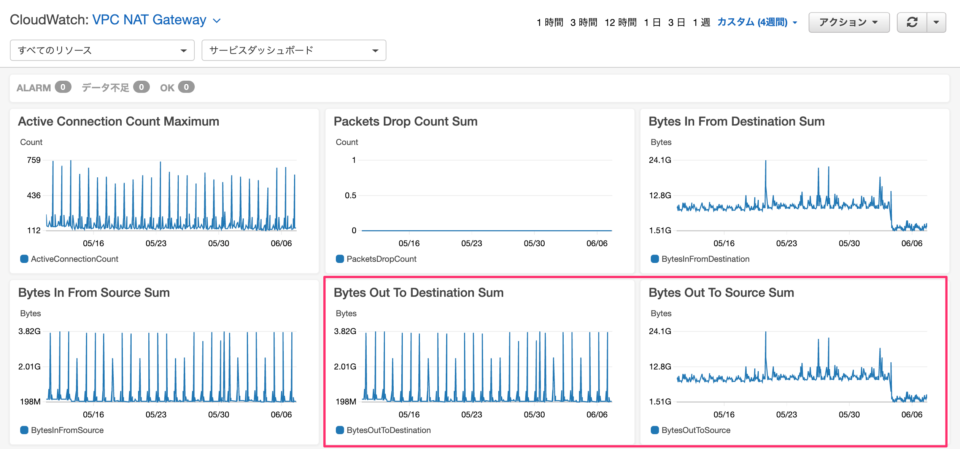Click the Packets Drop Count Sum title
Image resolution: width=960 pixels, height=449 pixels.
coord(405,121)
